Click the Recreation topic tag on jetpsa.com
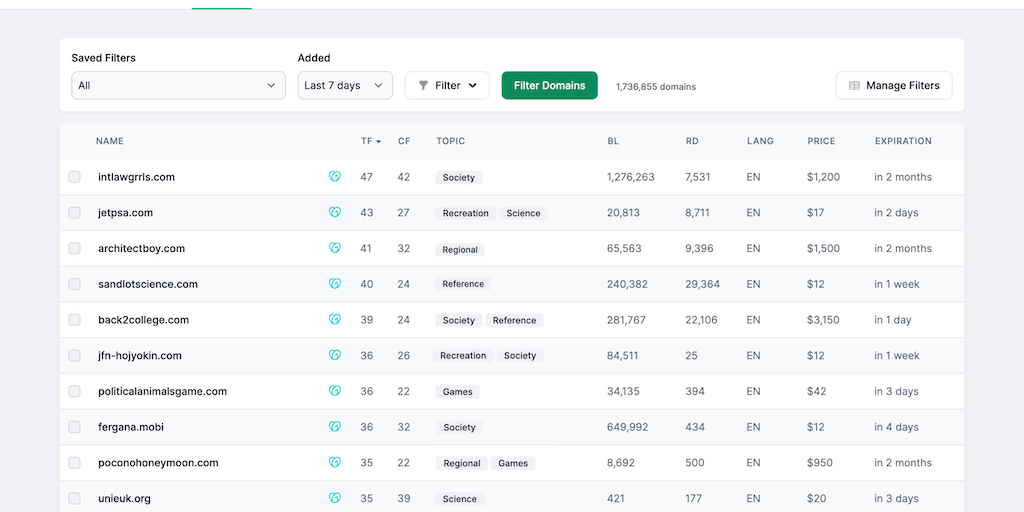Image resolution: width=1024 pixels, height=512 pixels. pos(466,213)
